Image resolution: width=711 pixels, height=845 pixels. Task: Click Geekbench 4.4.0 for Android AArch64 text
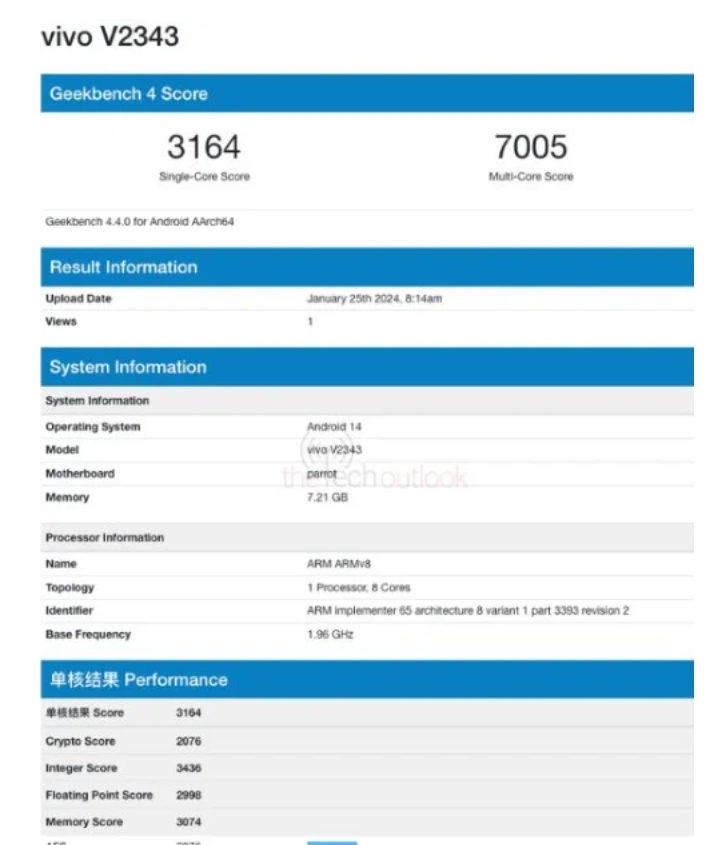[x=140, y=221]
